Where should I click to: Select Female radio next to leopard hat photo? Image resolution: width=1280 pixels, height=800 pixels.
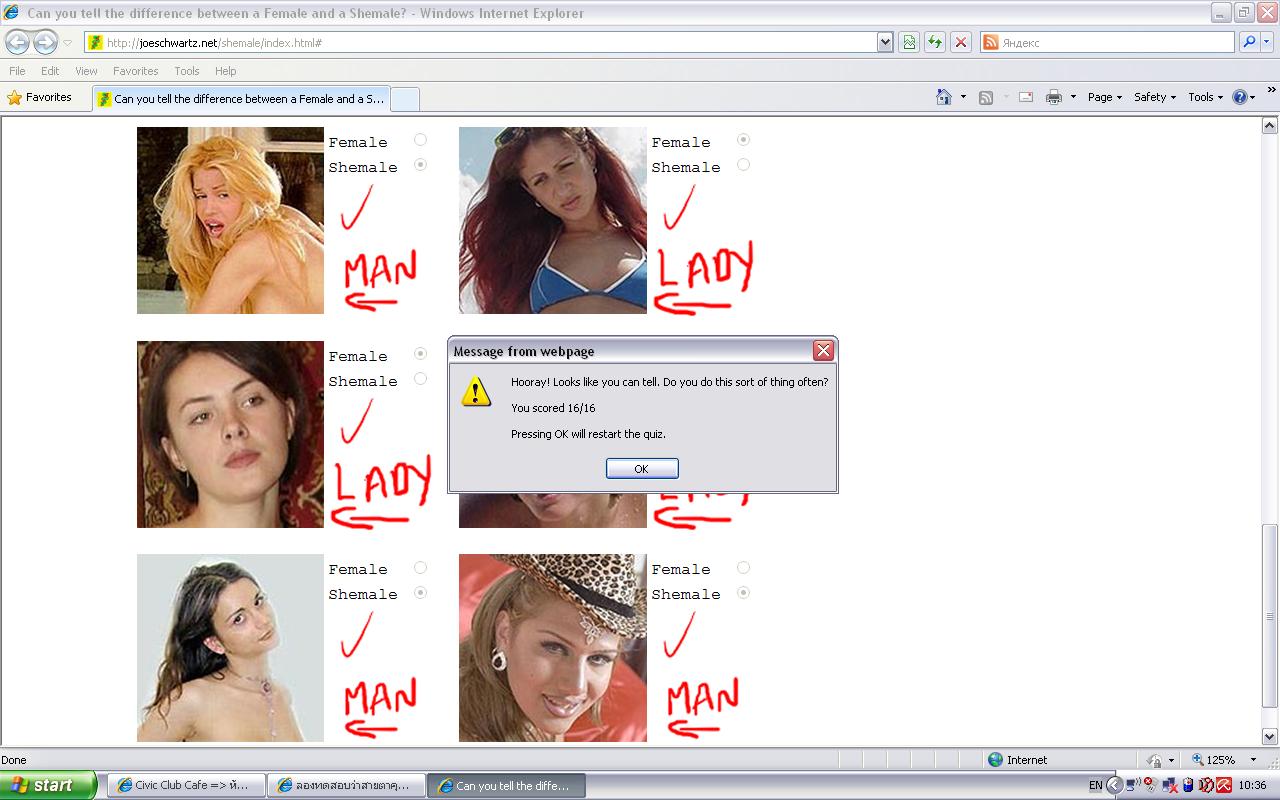(x=743, y=567)
